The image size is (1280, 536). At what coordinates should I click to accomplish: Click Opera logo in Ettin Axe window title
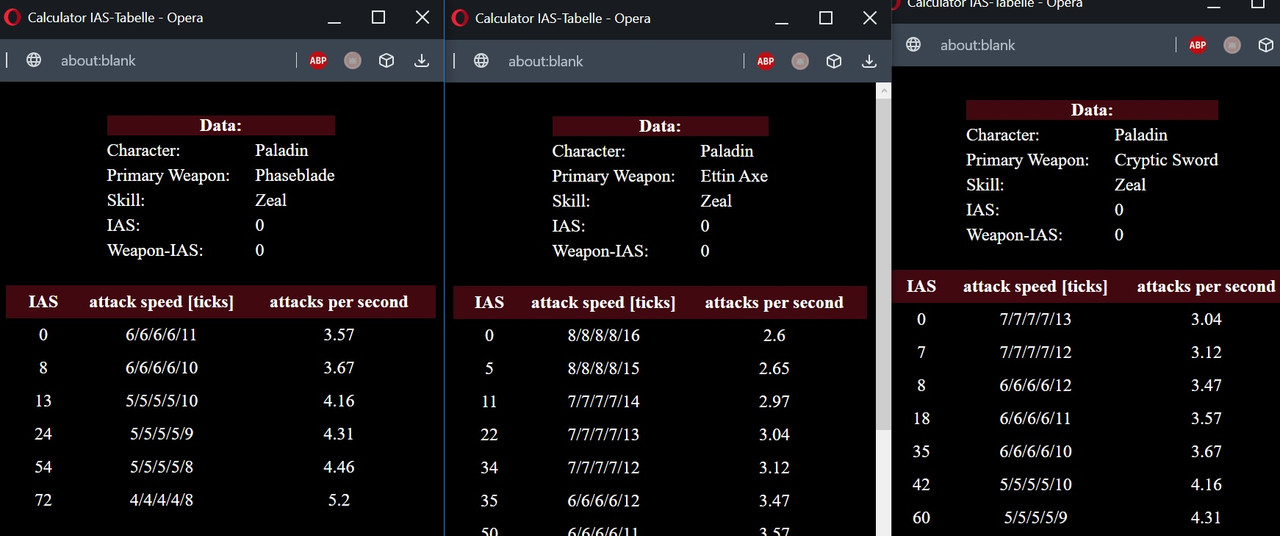[461, 18]
